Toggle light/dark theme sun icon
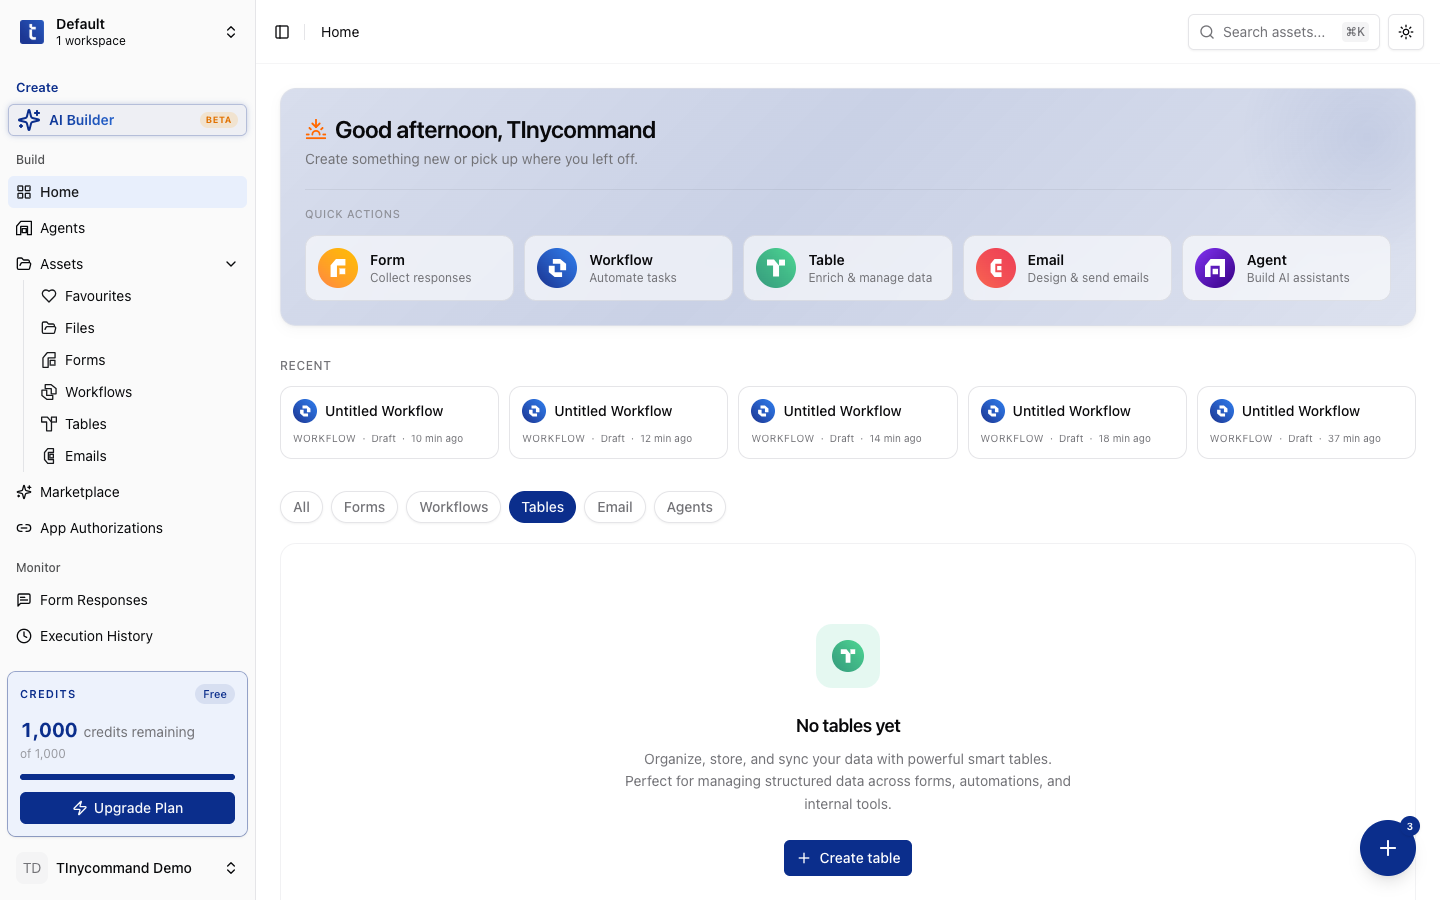The width and height of the screenshot is (1440, 900). (x=1406, y=32)
